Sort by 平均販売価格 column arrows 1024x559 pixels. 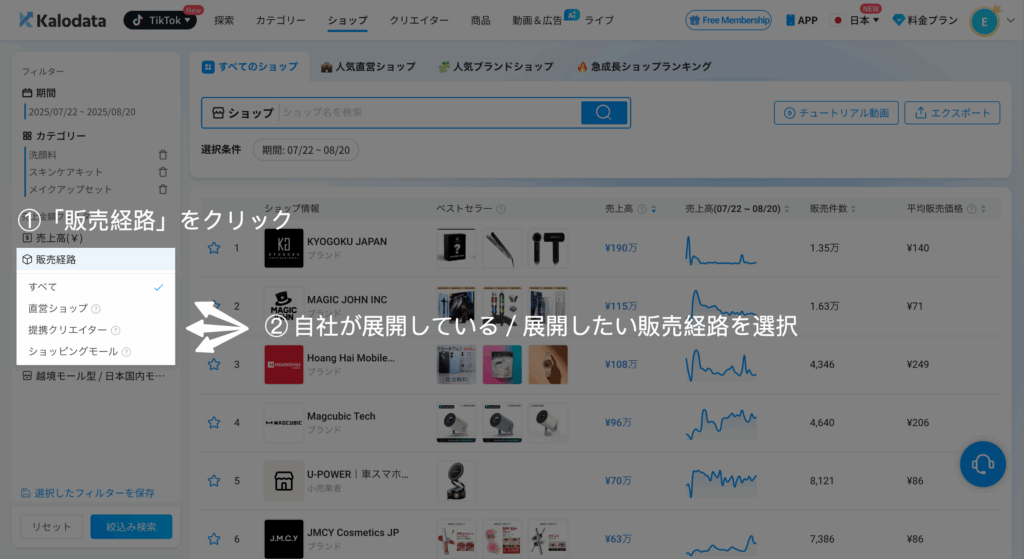pyautogui.click(x=984, y=209)
